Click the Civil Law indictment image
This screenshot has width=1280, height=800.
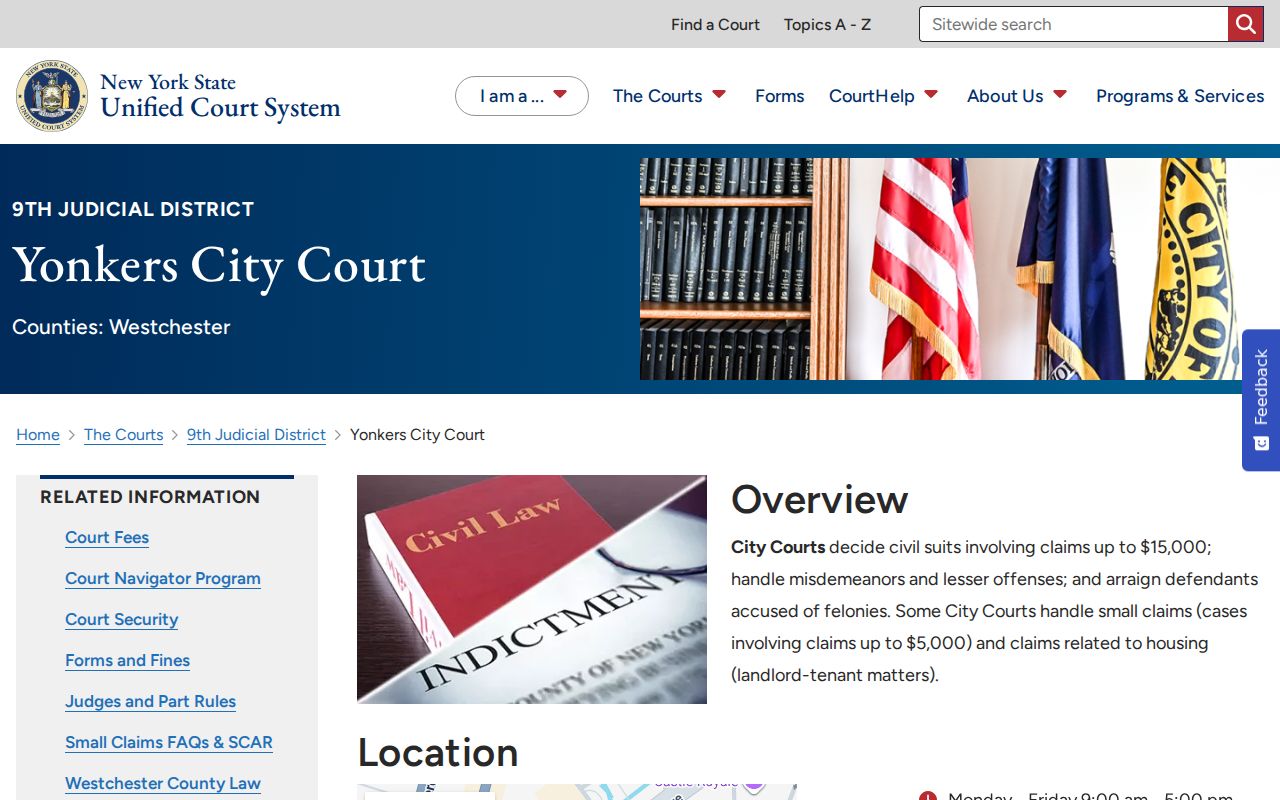pos(532,589)
